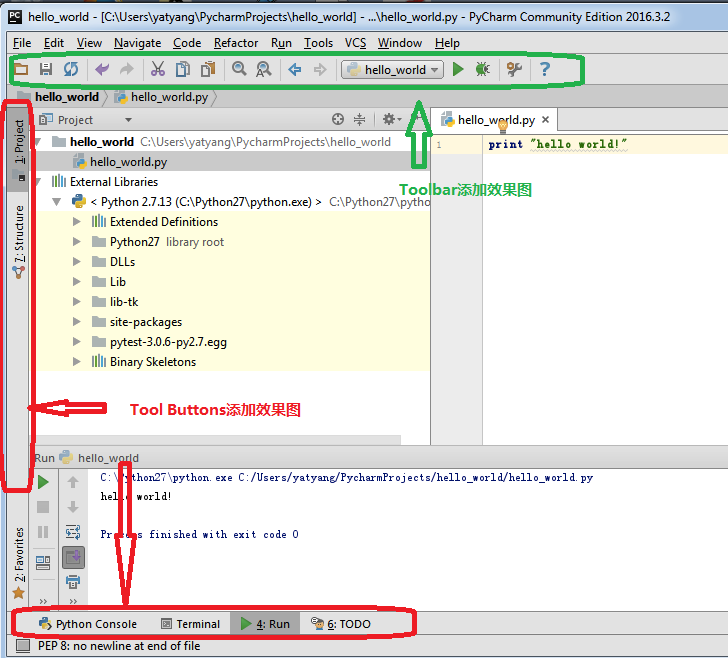Expand the Binary Skeletons node
Viewport: 728px width, 663px height.
click(77, 362)
